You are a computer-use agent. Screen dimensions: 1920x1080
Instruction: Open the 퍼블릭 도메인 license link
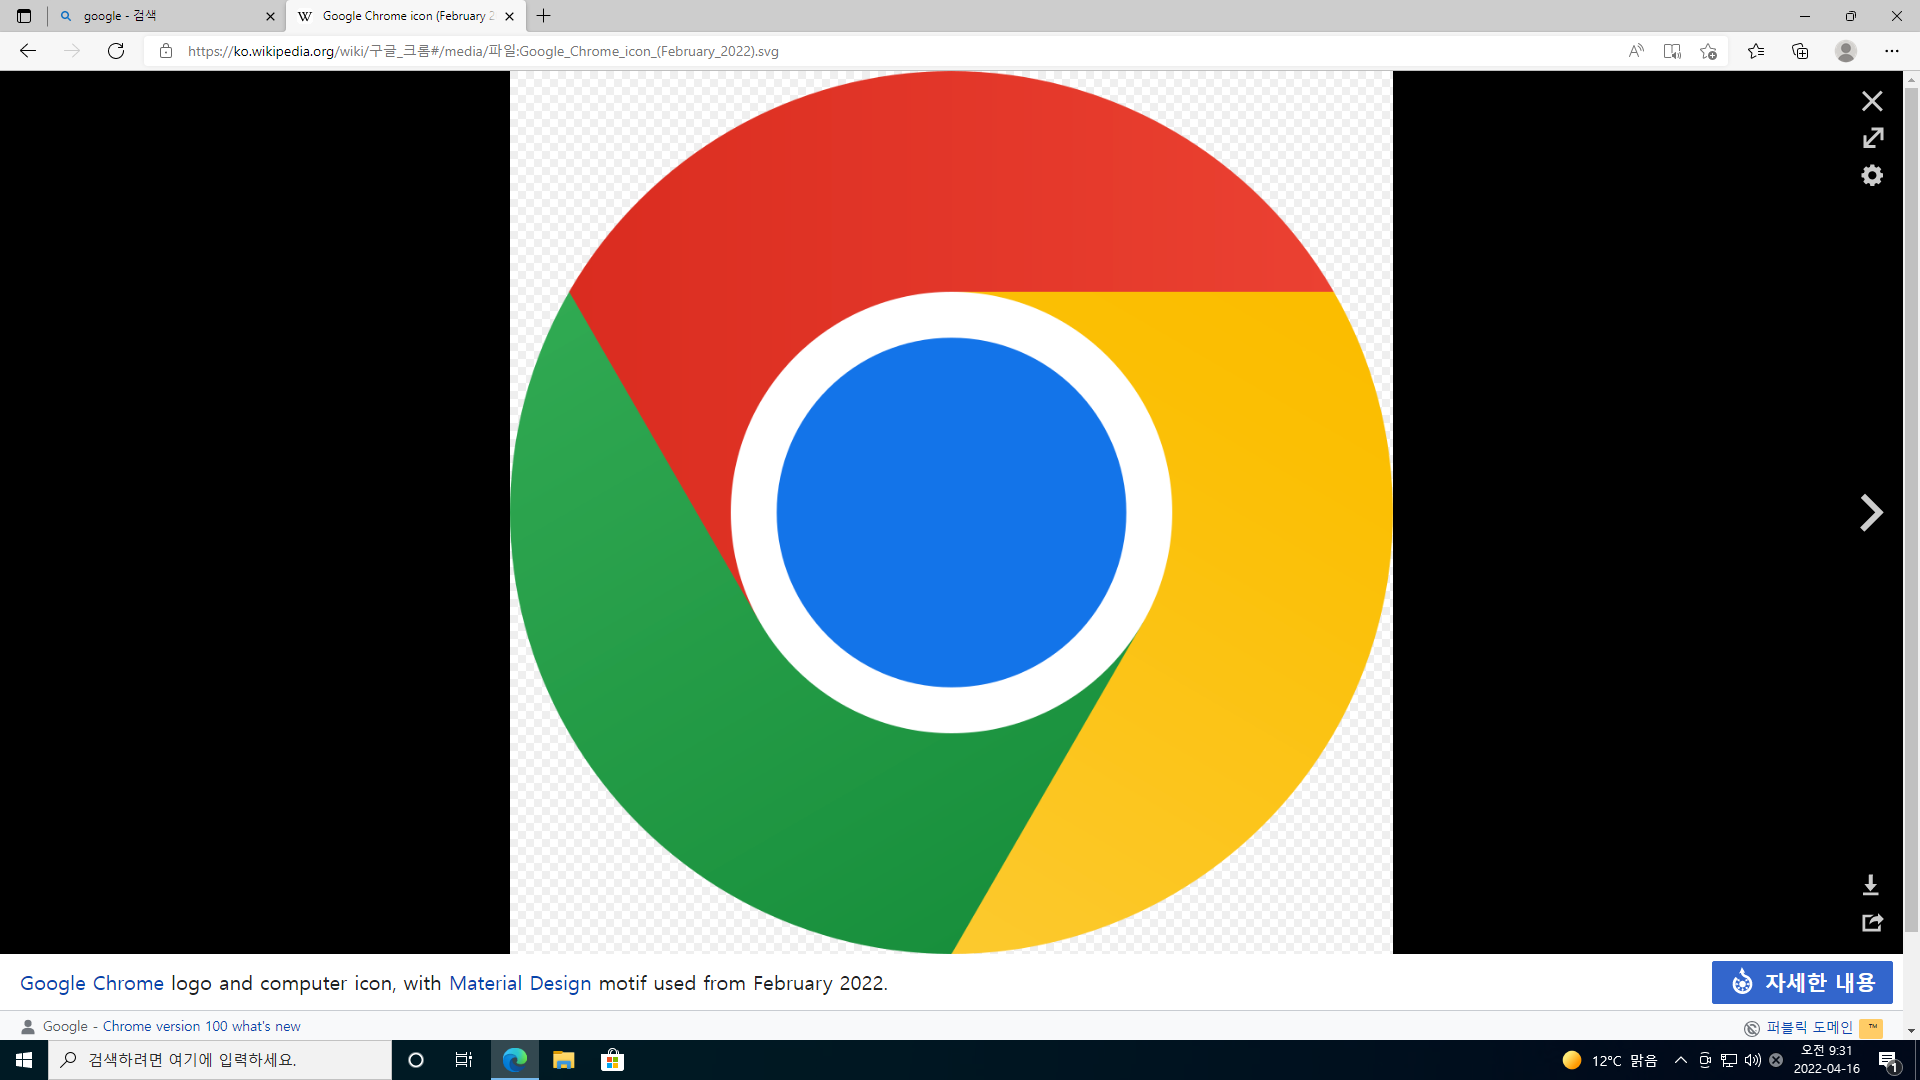click(1809, 1028)
